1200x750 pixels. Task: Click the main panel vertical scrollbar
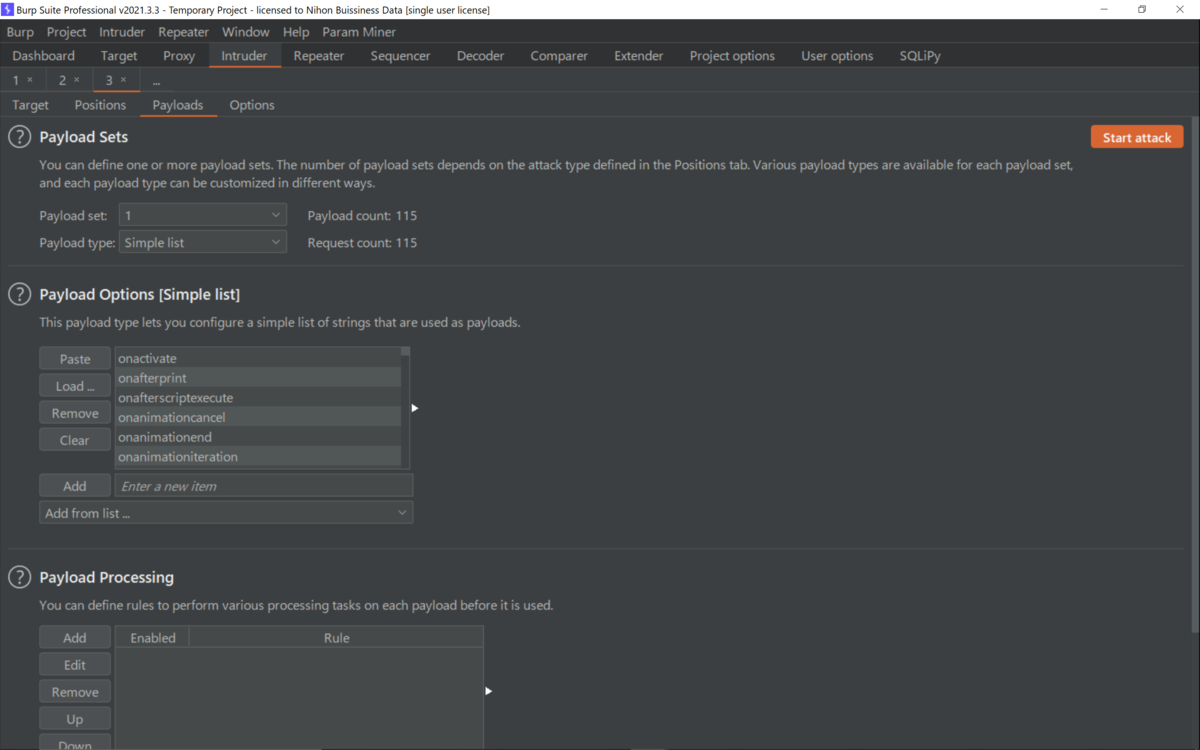1195,375
